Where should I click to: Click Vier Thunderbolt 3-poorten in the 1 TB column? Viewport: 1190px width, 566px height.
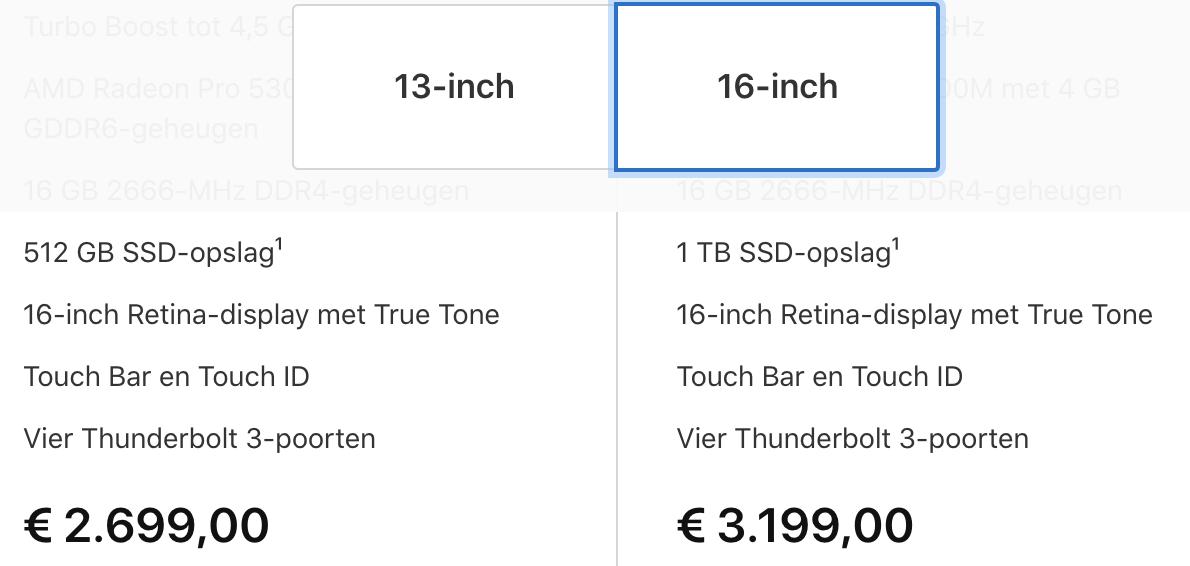pos(852,439)
